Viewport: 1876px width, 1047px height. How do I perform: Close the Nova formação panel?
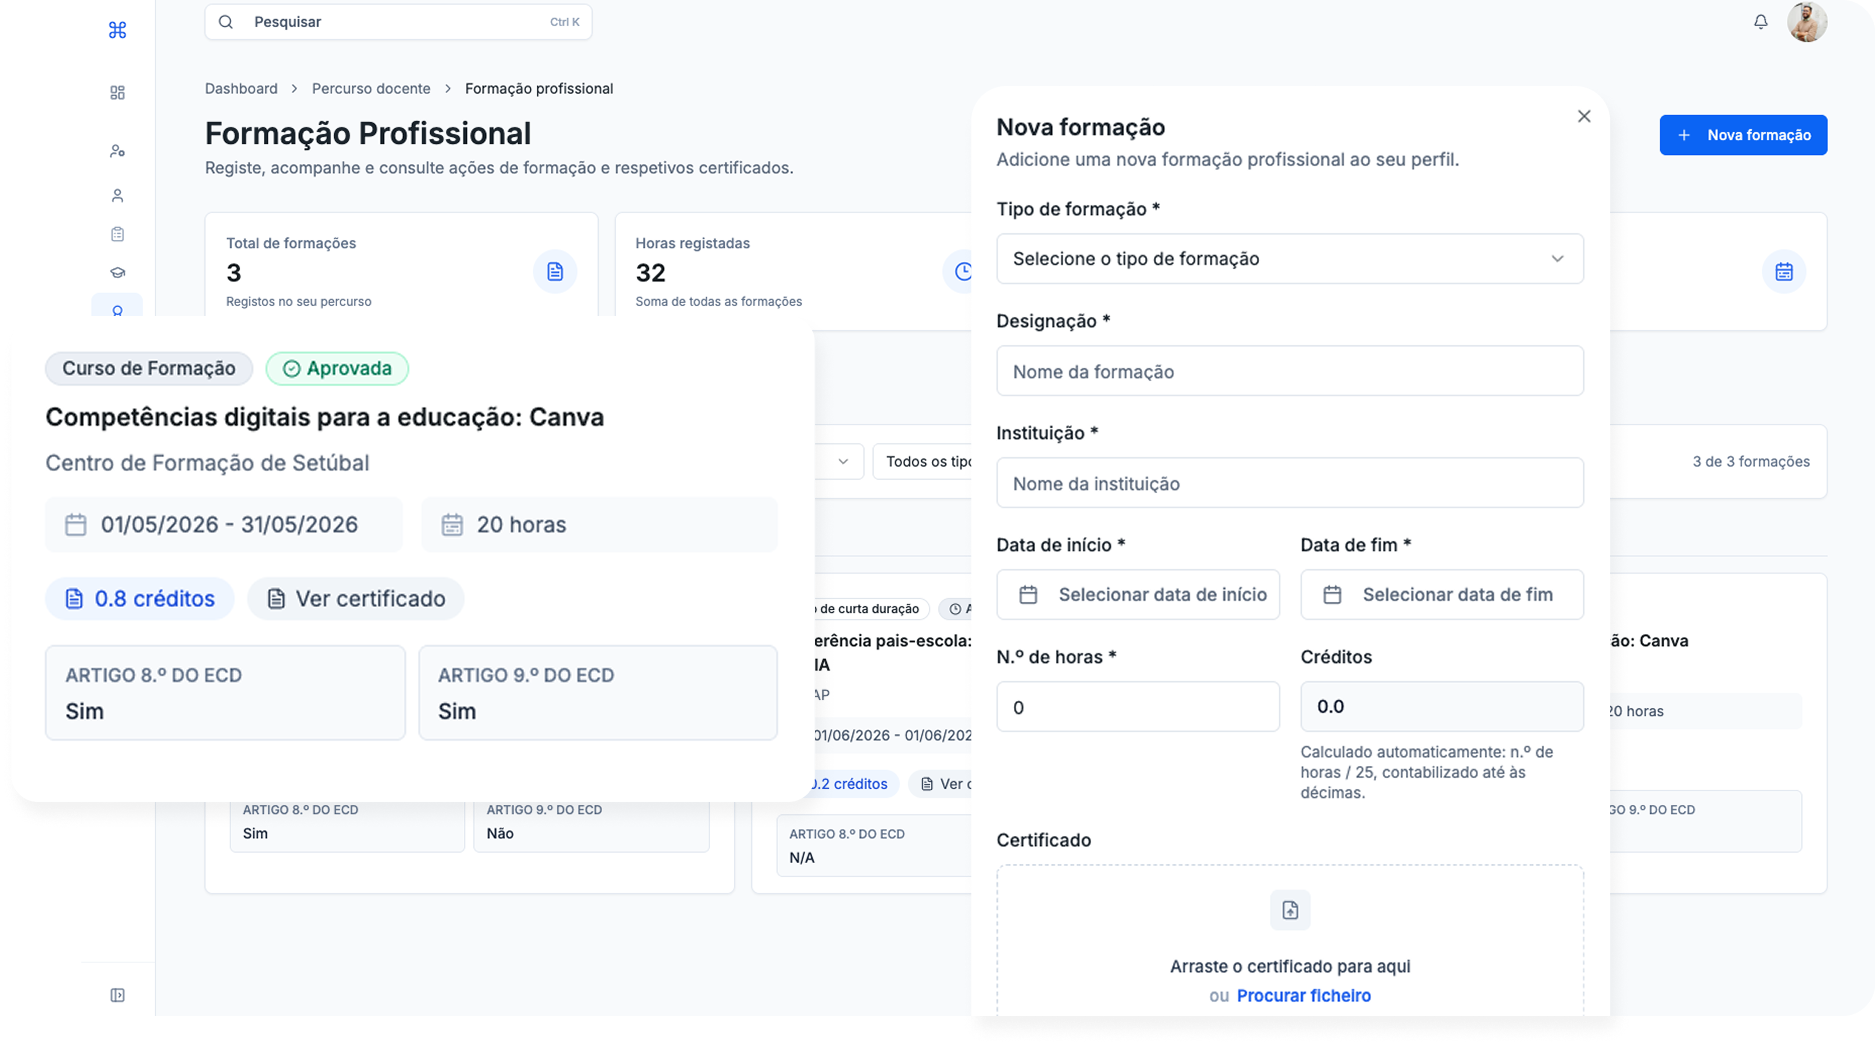pos(1584,117)
